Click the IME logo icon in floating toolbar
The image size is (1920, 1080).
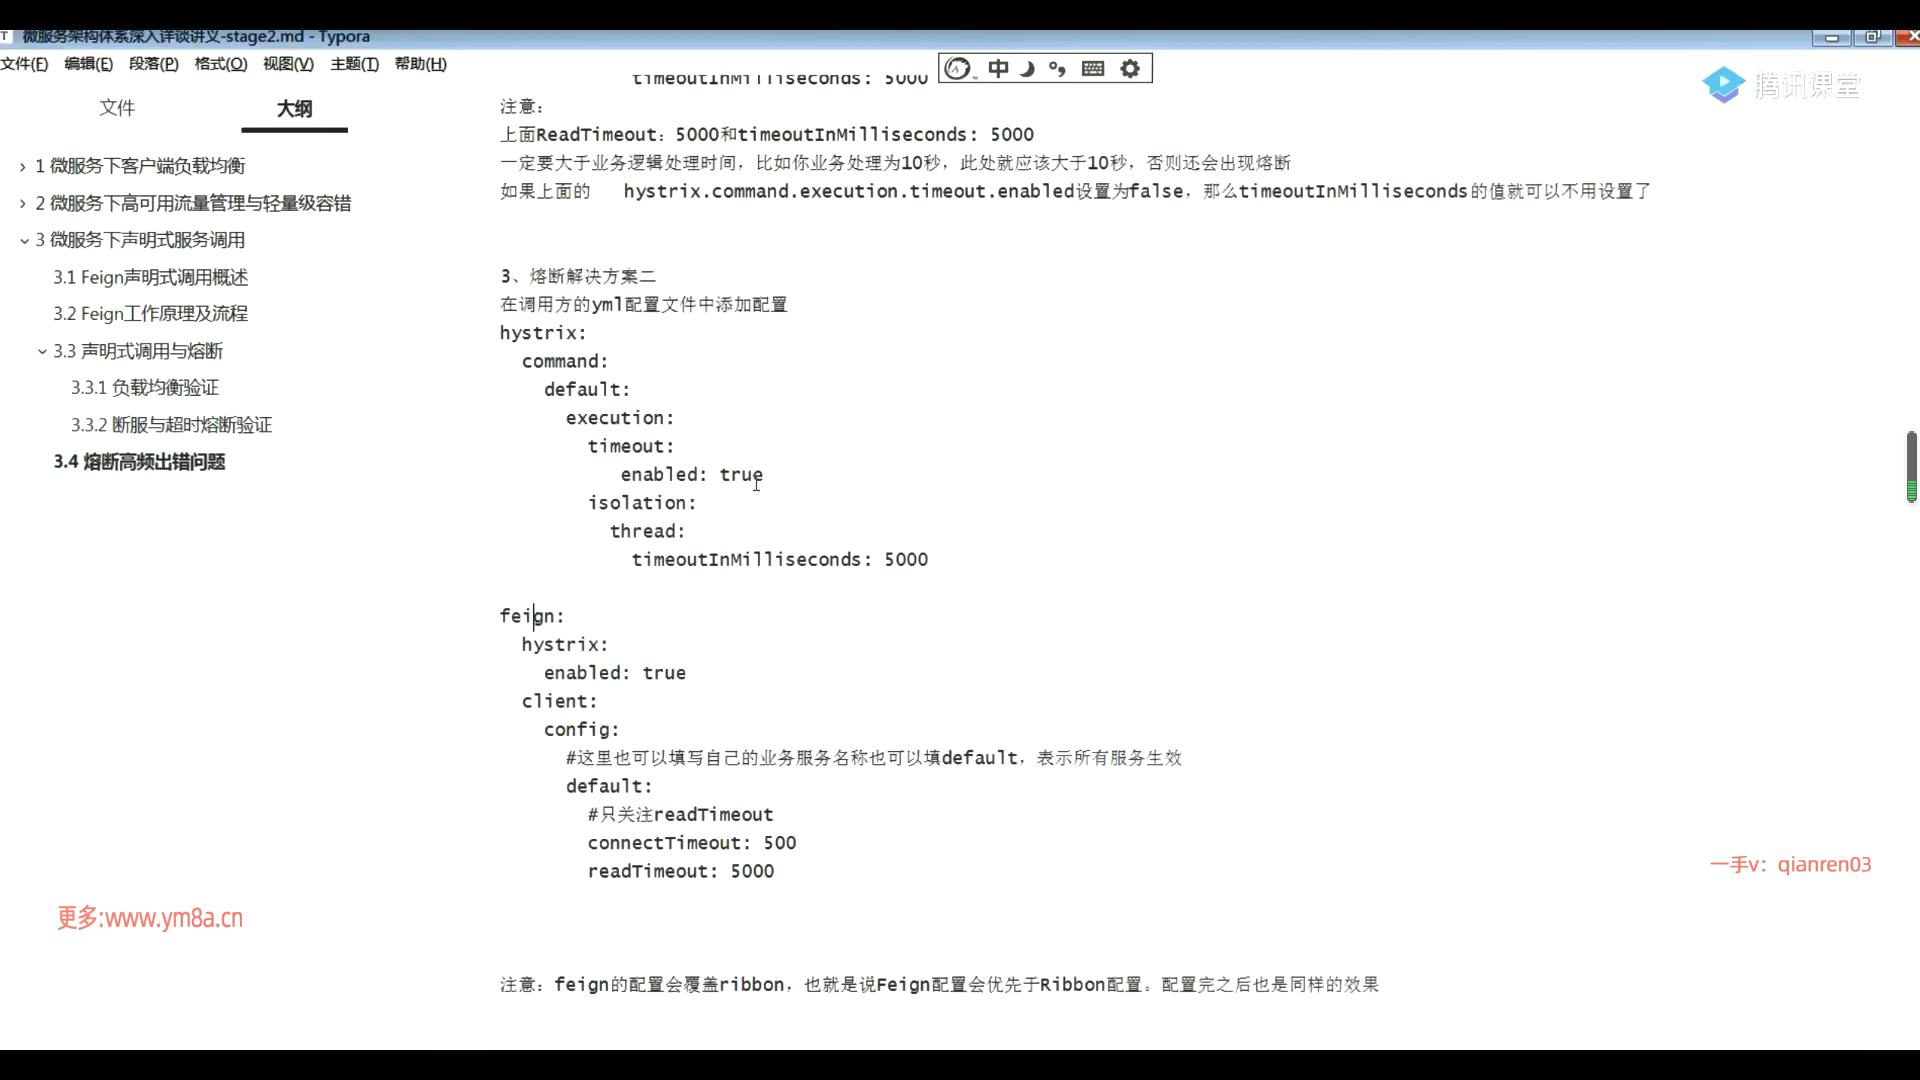click(x=958, y=68)
